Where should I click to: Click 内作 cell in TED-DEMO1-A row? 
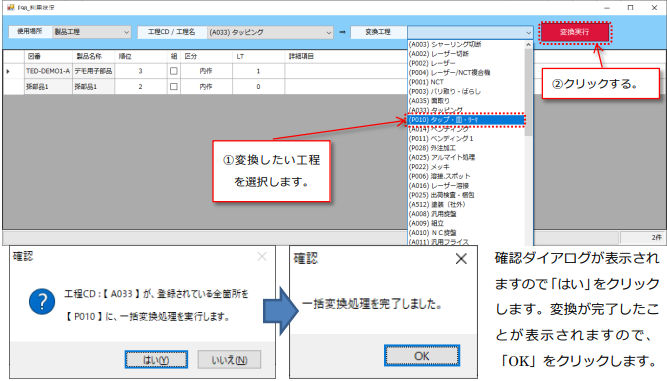click(x=206, y=71)
